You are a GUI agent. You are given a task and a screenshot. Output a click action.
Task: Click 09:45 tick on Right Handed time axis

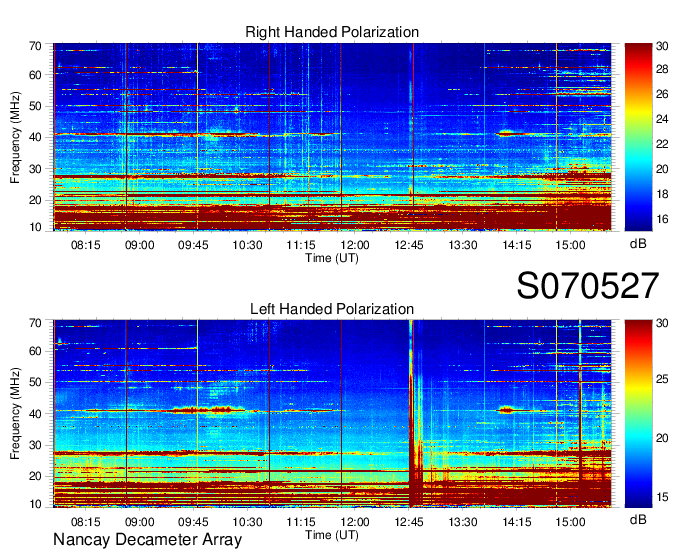[x=193, y=245]
